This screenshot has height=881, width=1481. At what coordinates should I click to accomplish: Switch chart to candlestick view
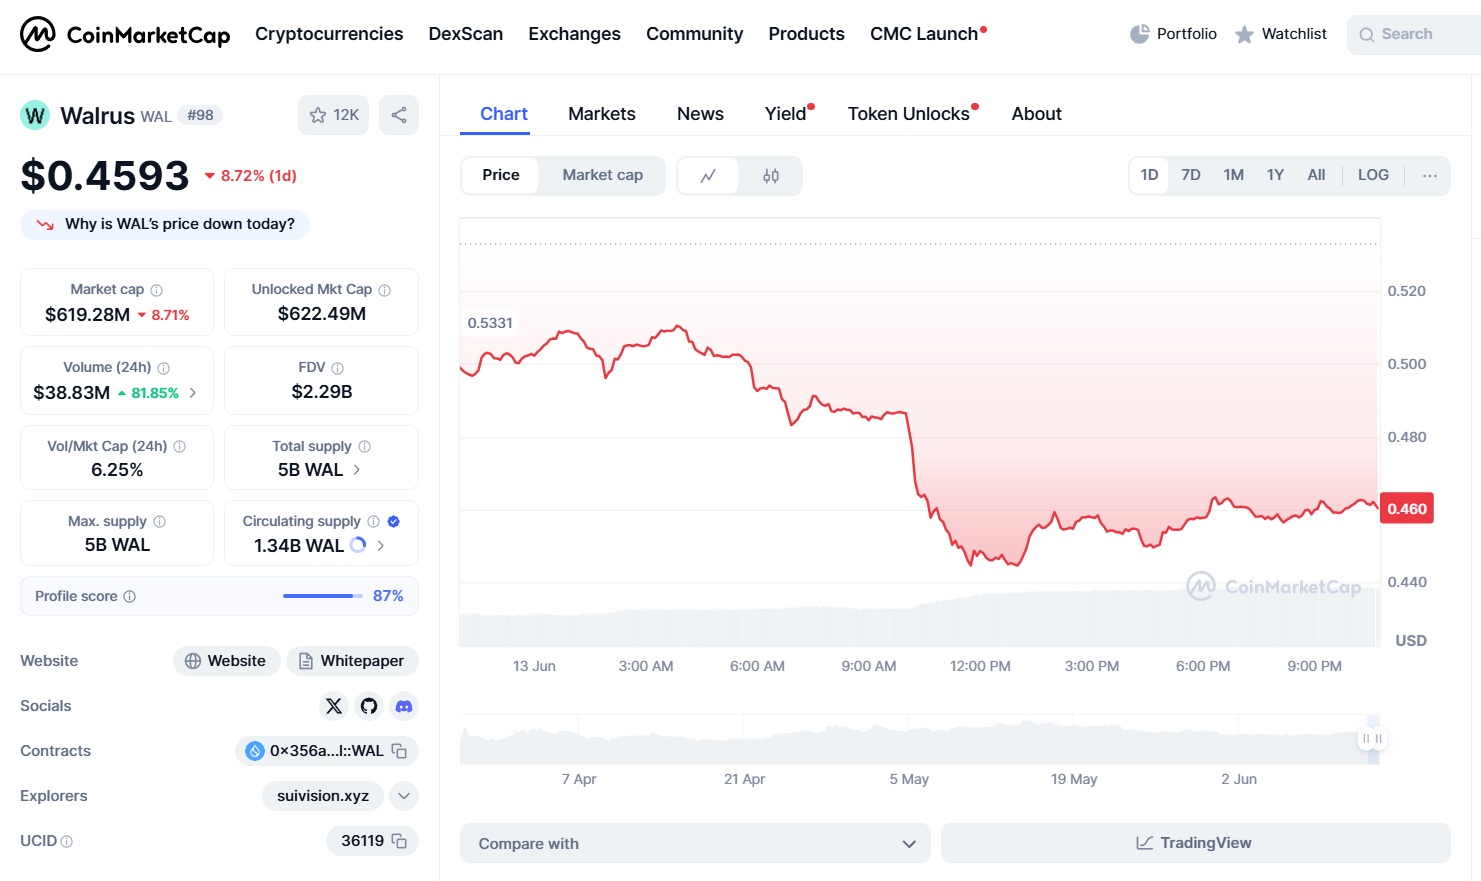tap(770, 176)
